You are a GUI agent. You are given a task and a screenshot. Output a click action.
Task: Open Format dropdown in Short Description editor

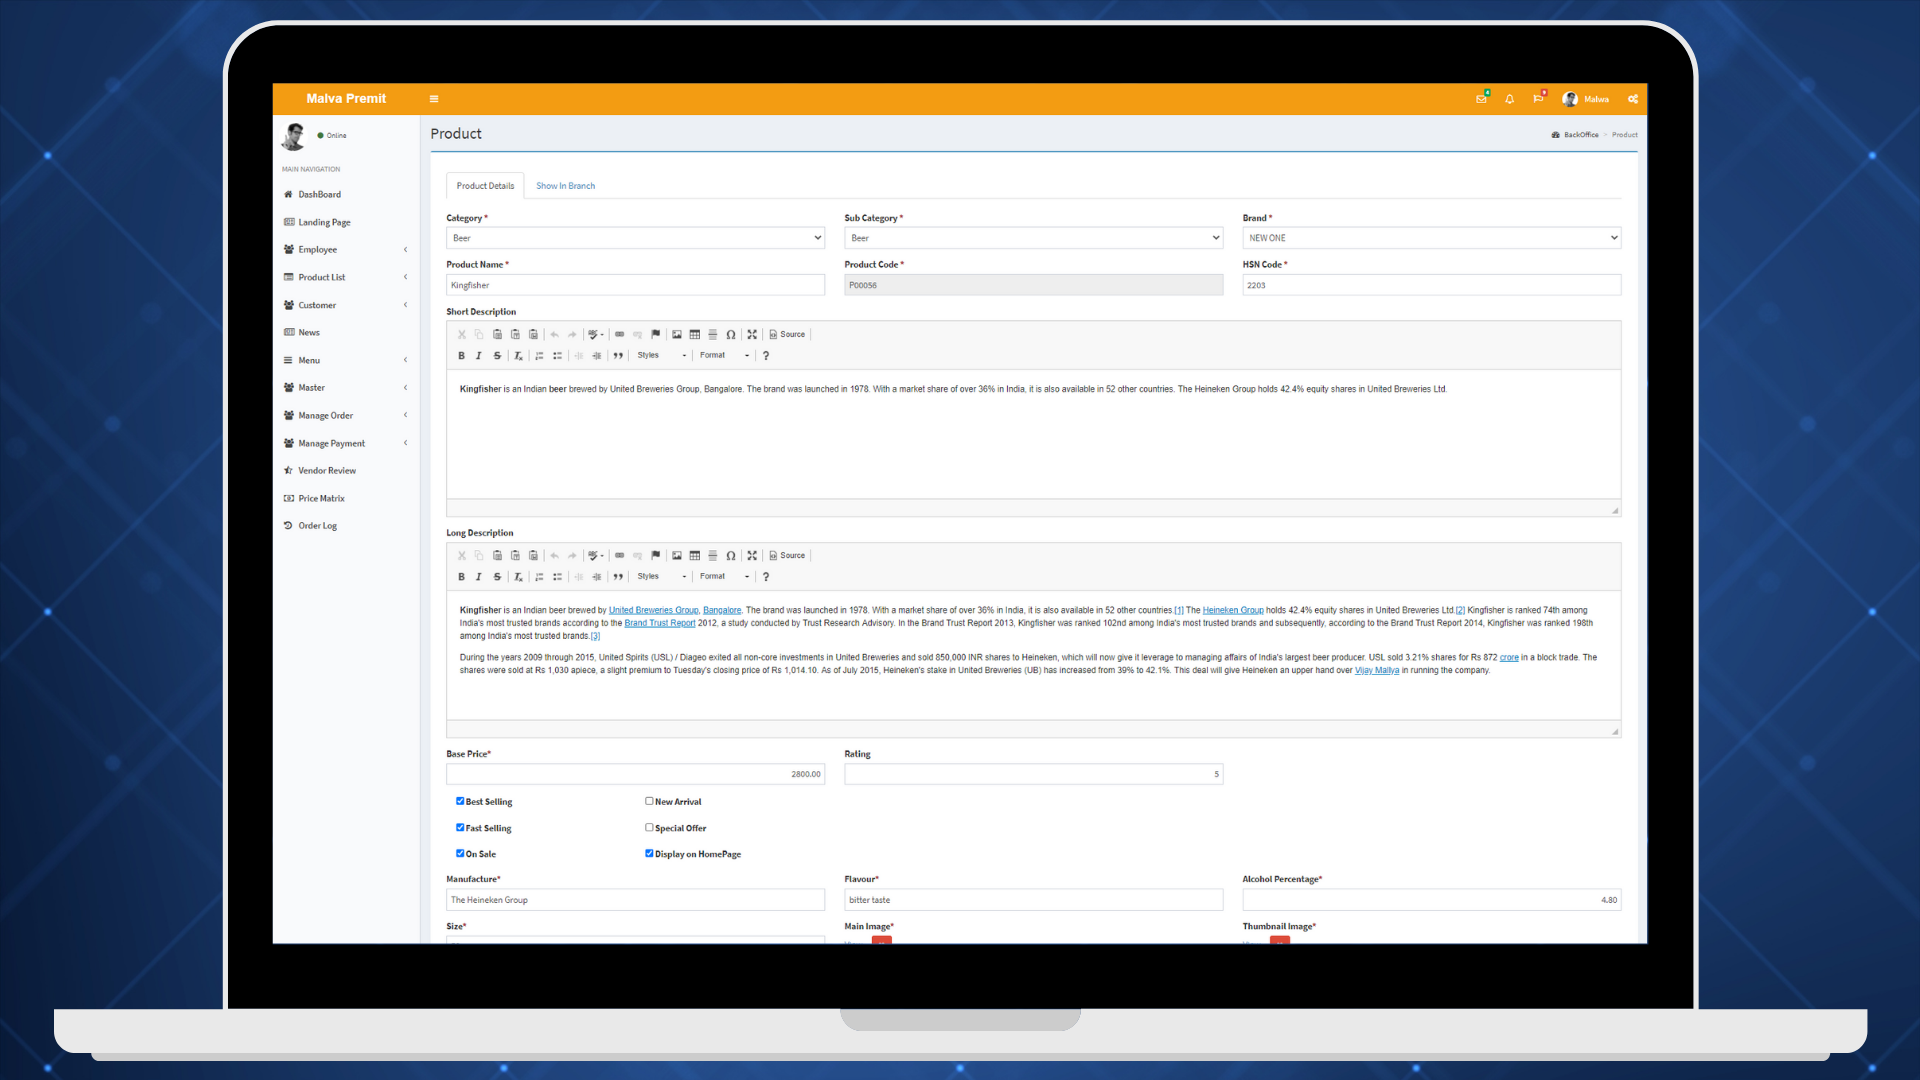(x=724, y=356)
